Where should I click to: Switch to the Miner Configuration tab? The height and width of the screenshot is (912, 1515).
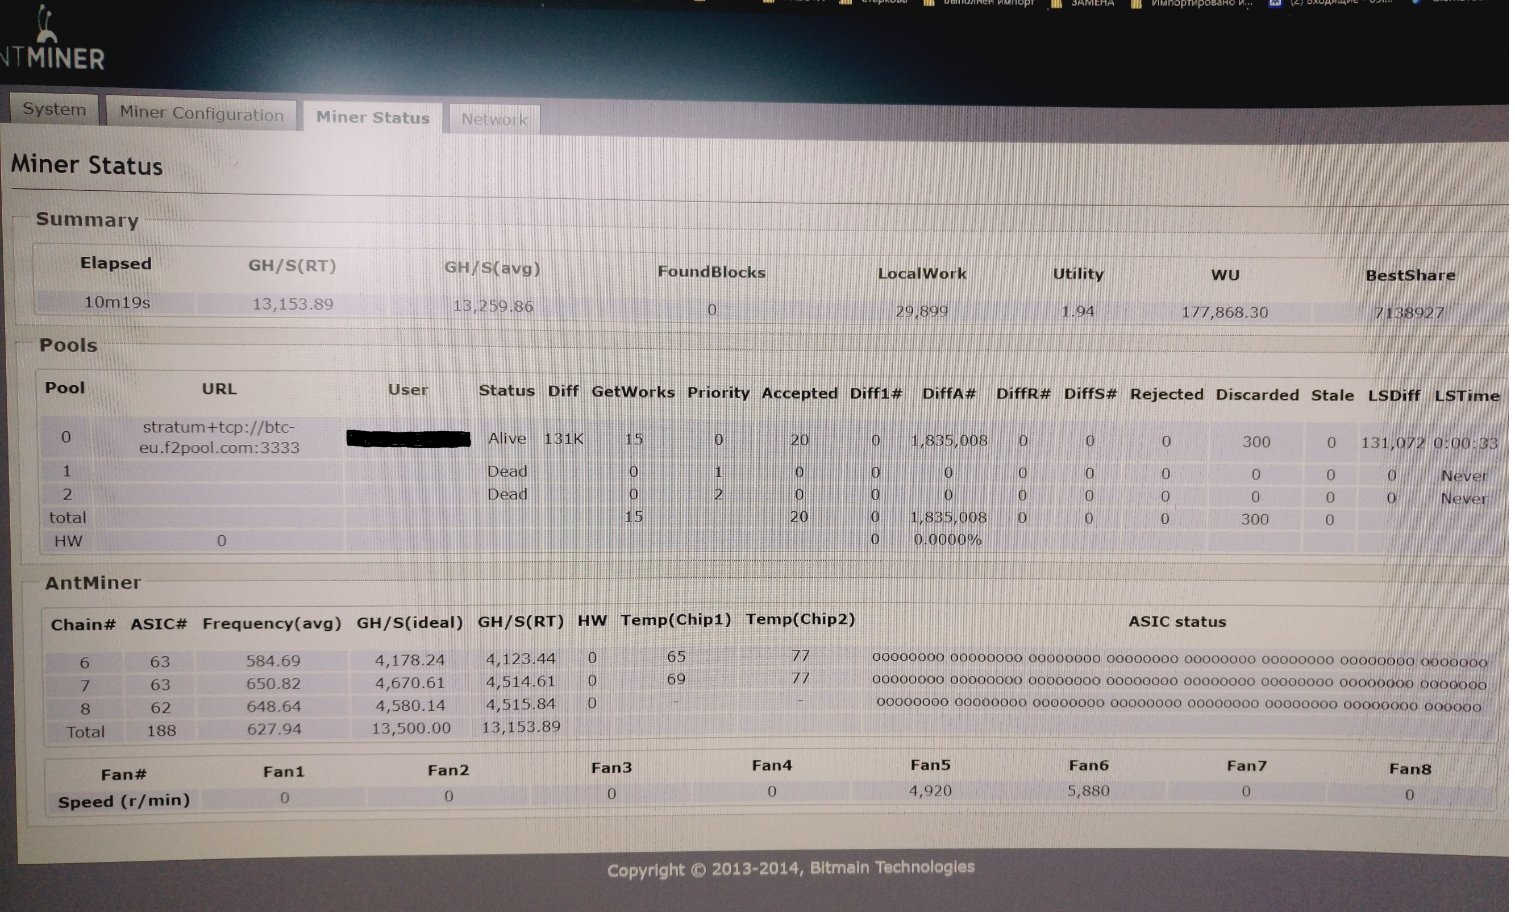pyautogui.click(x=201, y=113)
